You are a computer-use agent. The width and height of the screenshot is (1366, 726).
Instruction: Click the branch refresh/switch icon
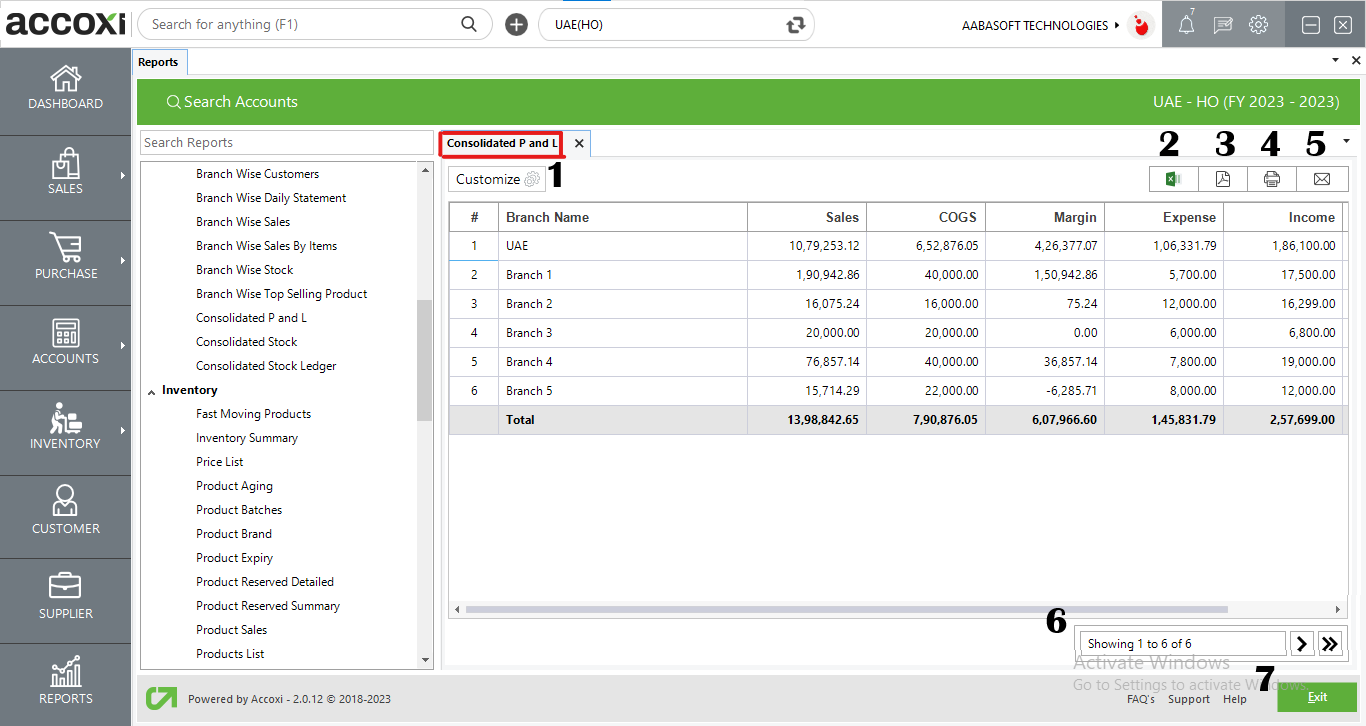[796, 25]
